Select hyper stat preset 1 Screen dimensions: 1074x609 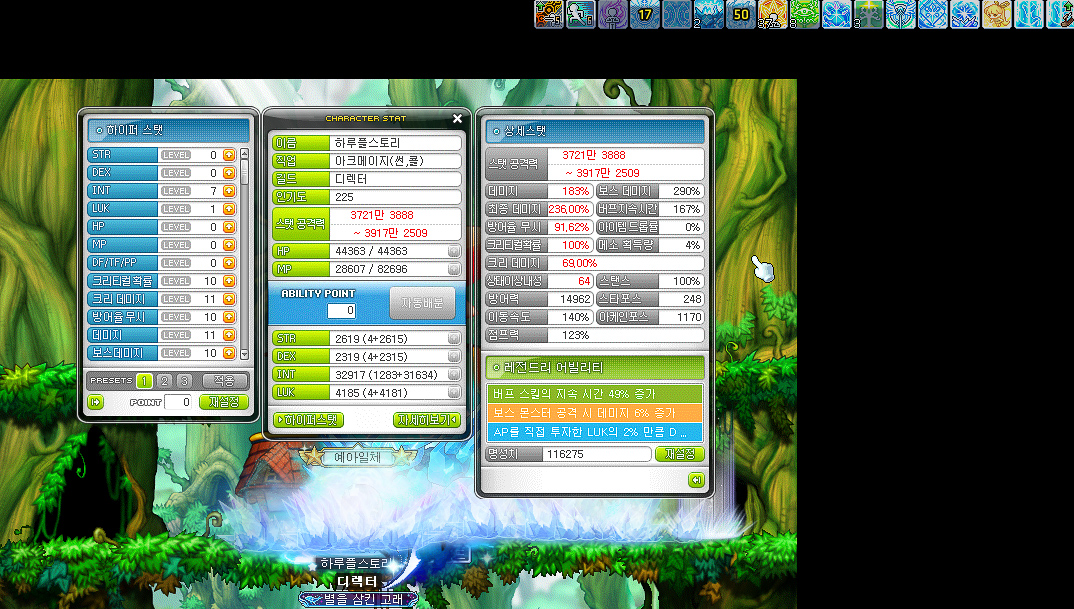click(x=144, y=381)
